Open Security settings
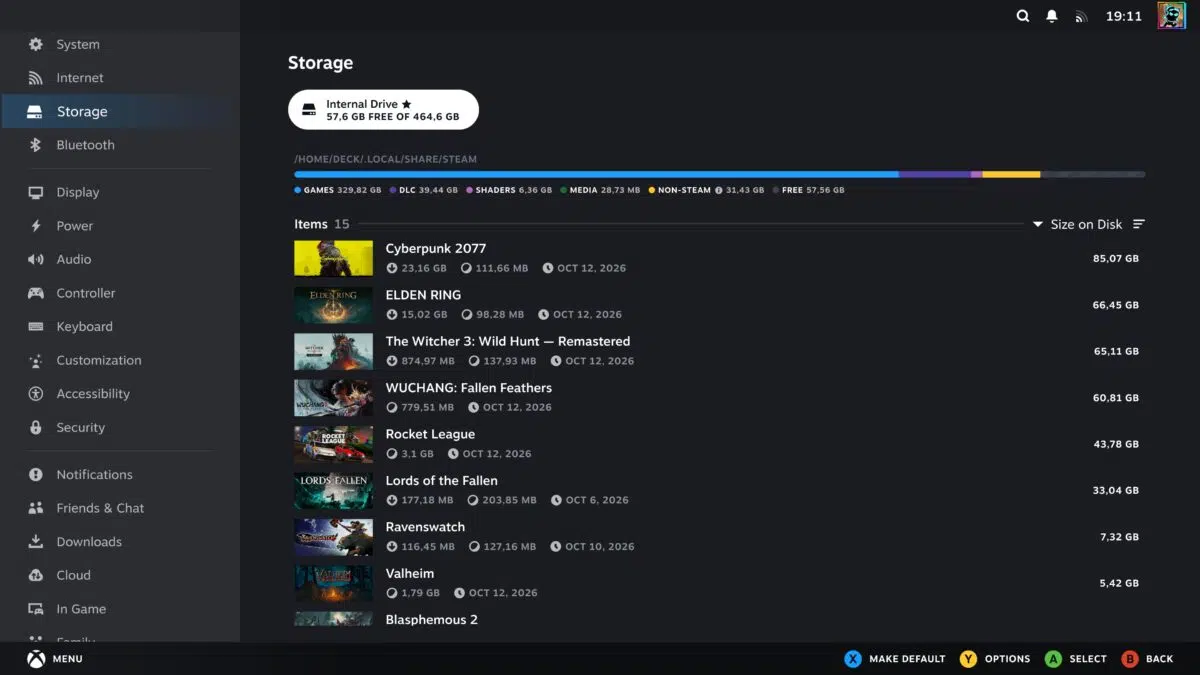Image resolution: width=1200 pixels, height=675 pixels. 120,427
